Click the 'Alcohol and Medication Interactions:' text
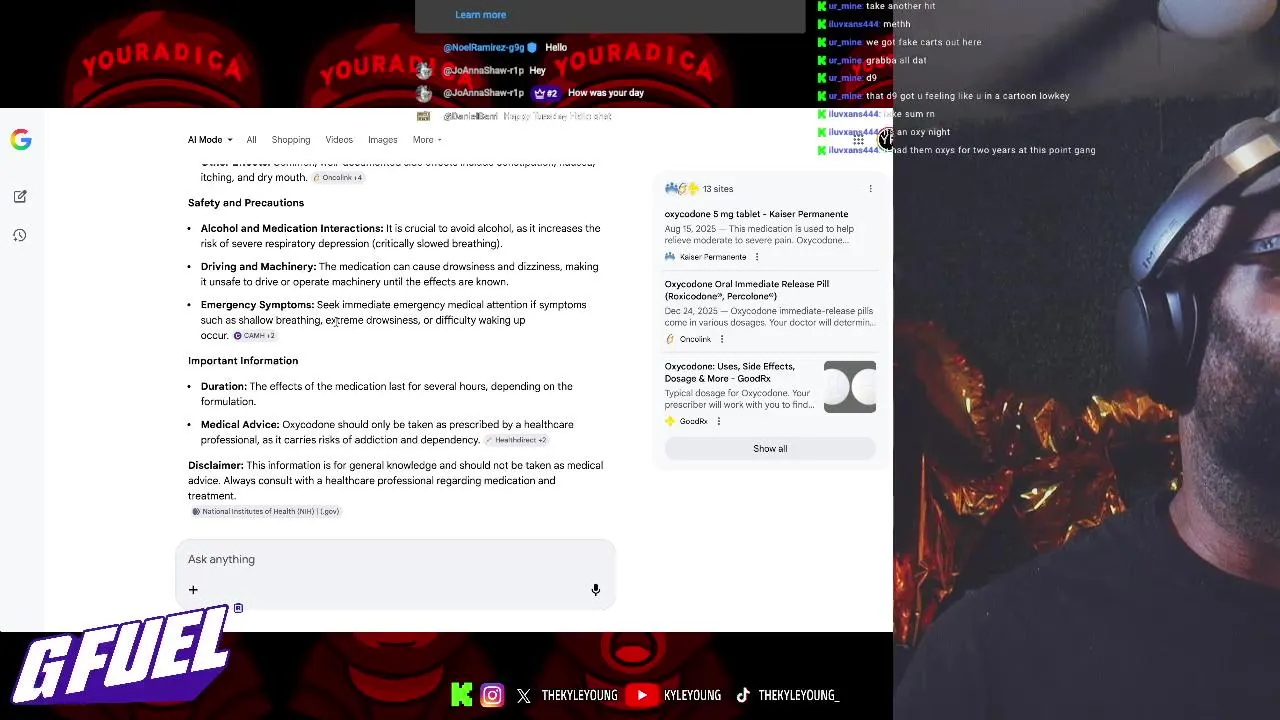 (292, 229)
